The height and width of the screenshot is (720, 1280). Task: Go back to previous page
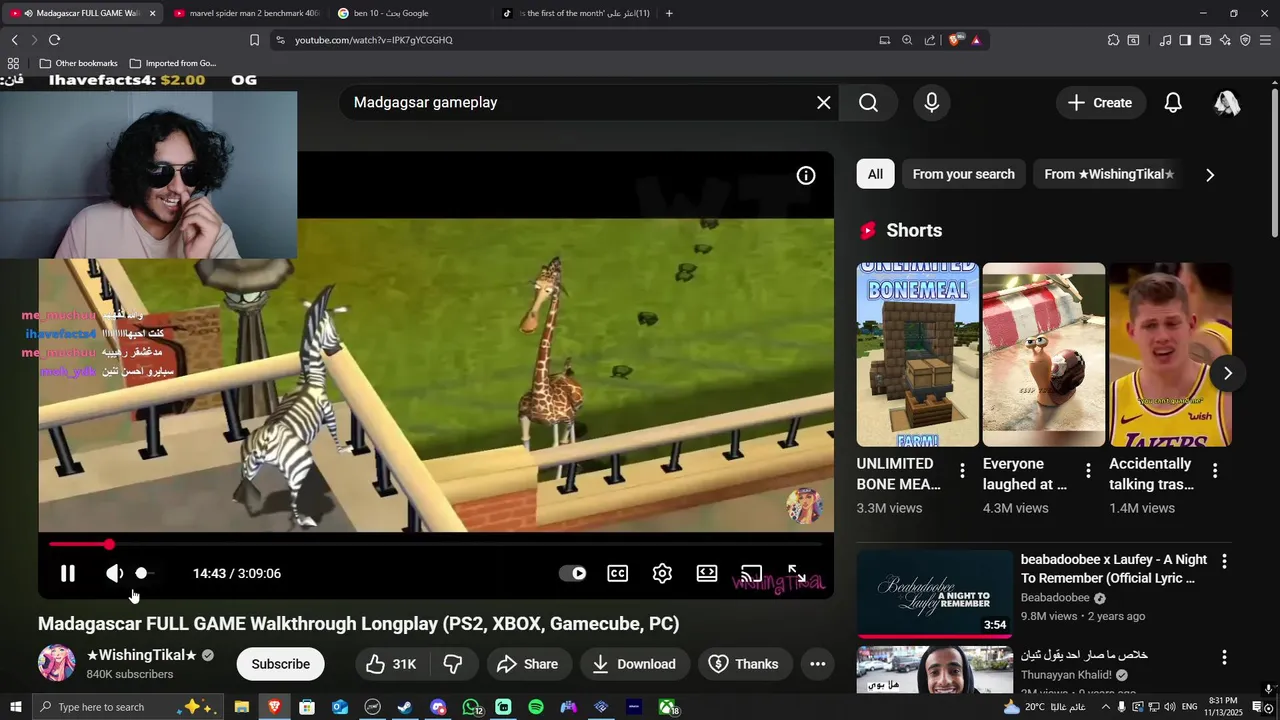(x=14, y=40)
